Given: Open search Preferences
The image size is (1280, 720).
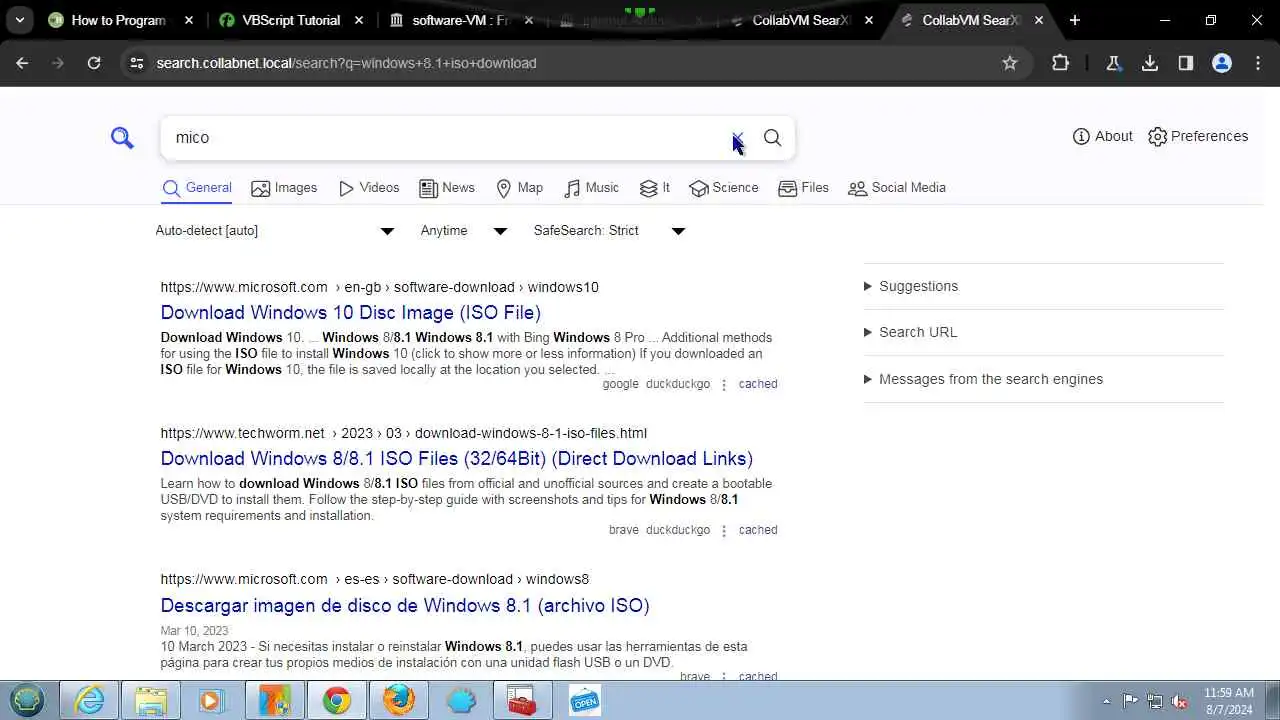Looking at the screenshot, I should 1197,136.
